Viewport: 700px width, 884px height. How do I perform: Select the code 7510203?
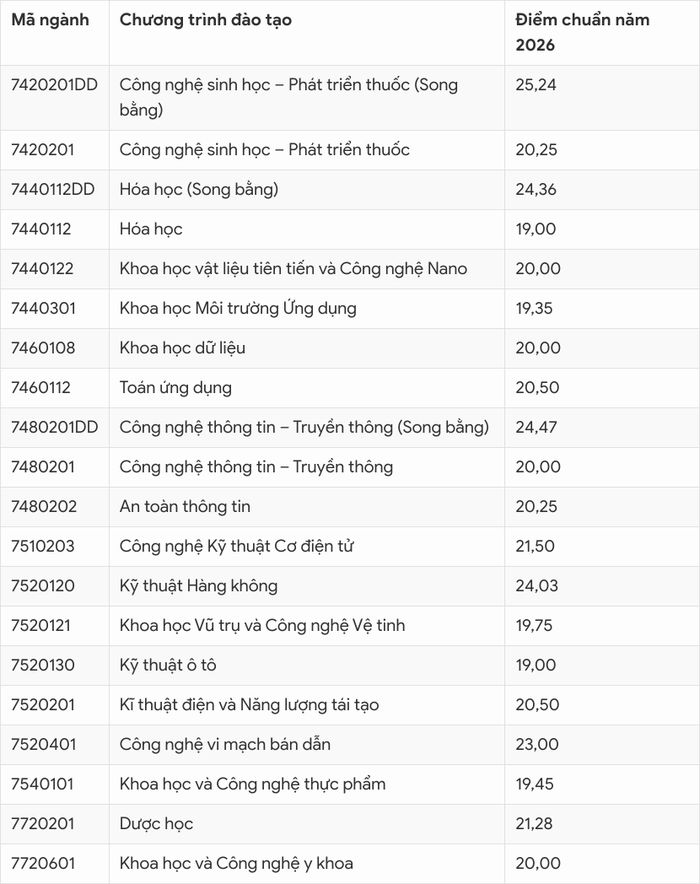click(x=42, y=546)
